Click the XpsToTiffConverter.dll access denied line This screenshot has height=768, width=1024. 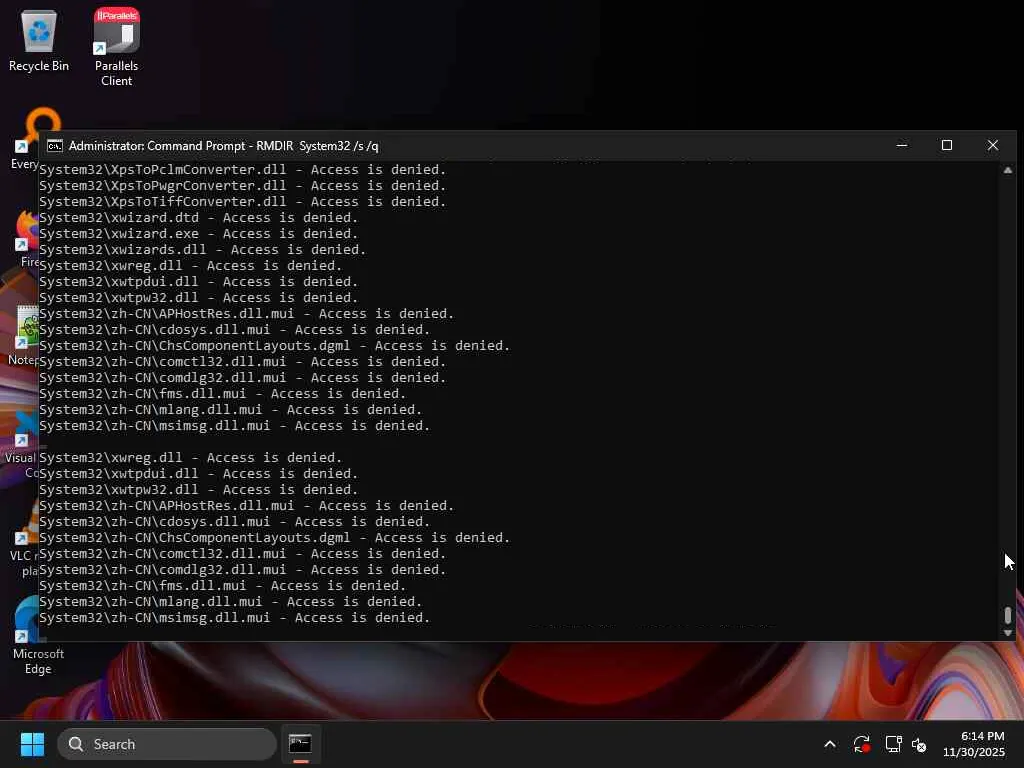(242, 202)
